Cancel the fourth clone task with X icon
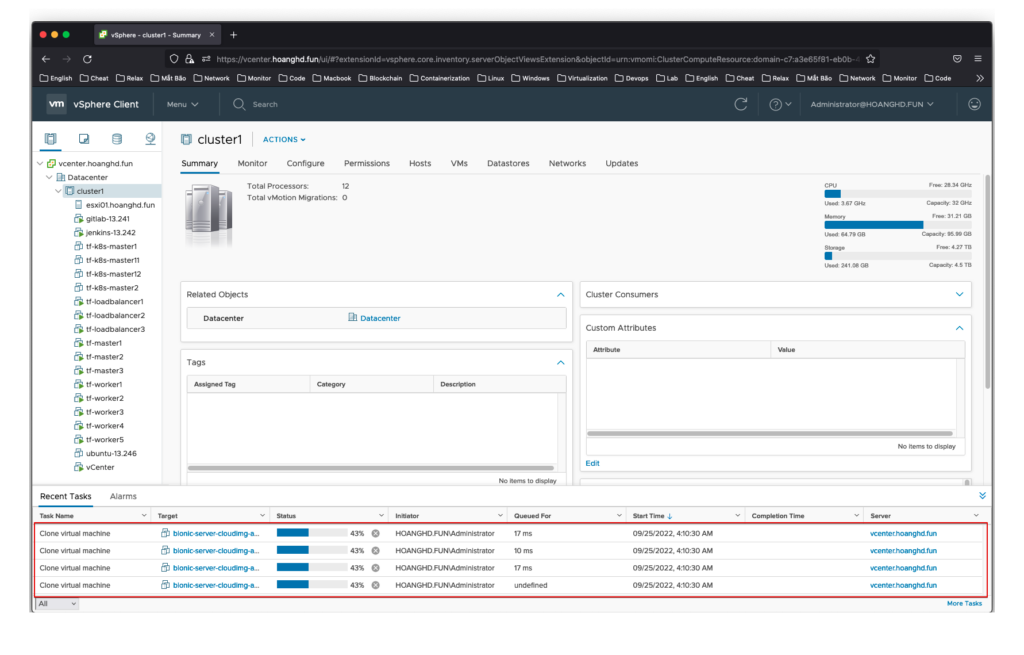This screenshot has width=1024, height=655. tap(376, 585)
